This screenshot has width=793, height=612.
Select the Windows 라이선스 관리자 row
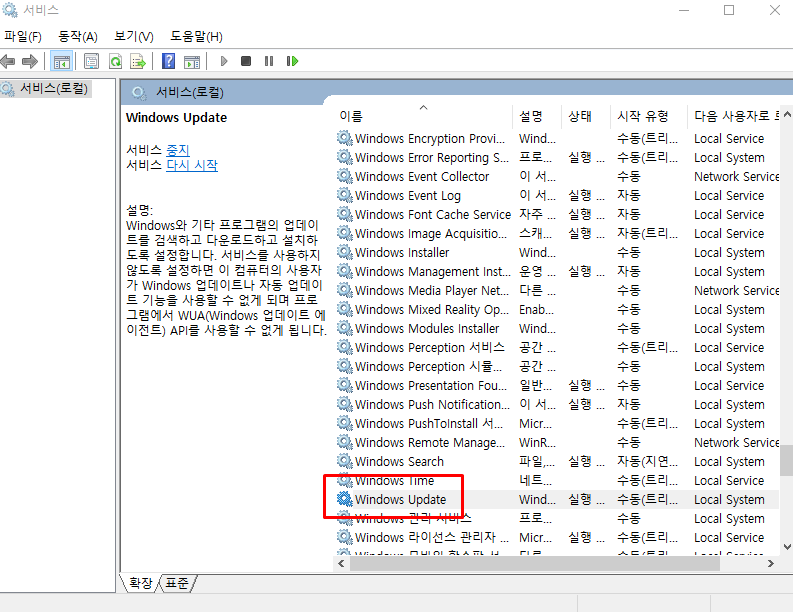point(557,537)
